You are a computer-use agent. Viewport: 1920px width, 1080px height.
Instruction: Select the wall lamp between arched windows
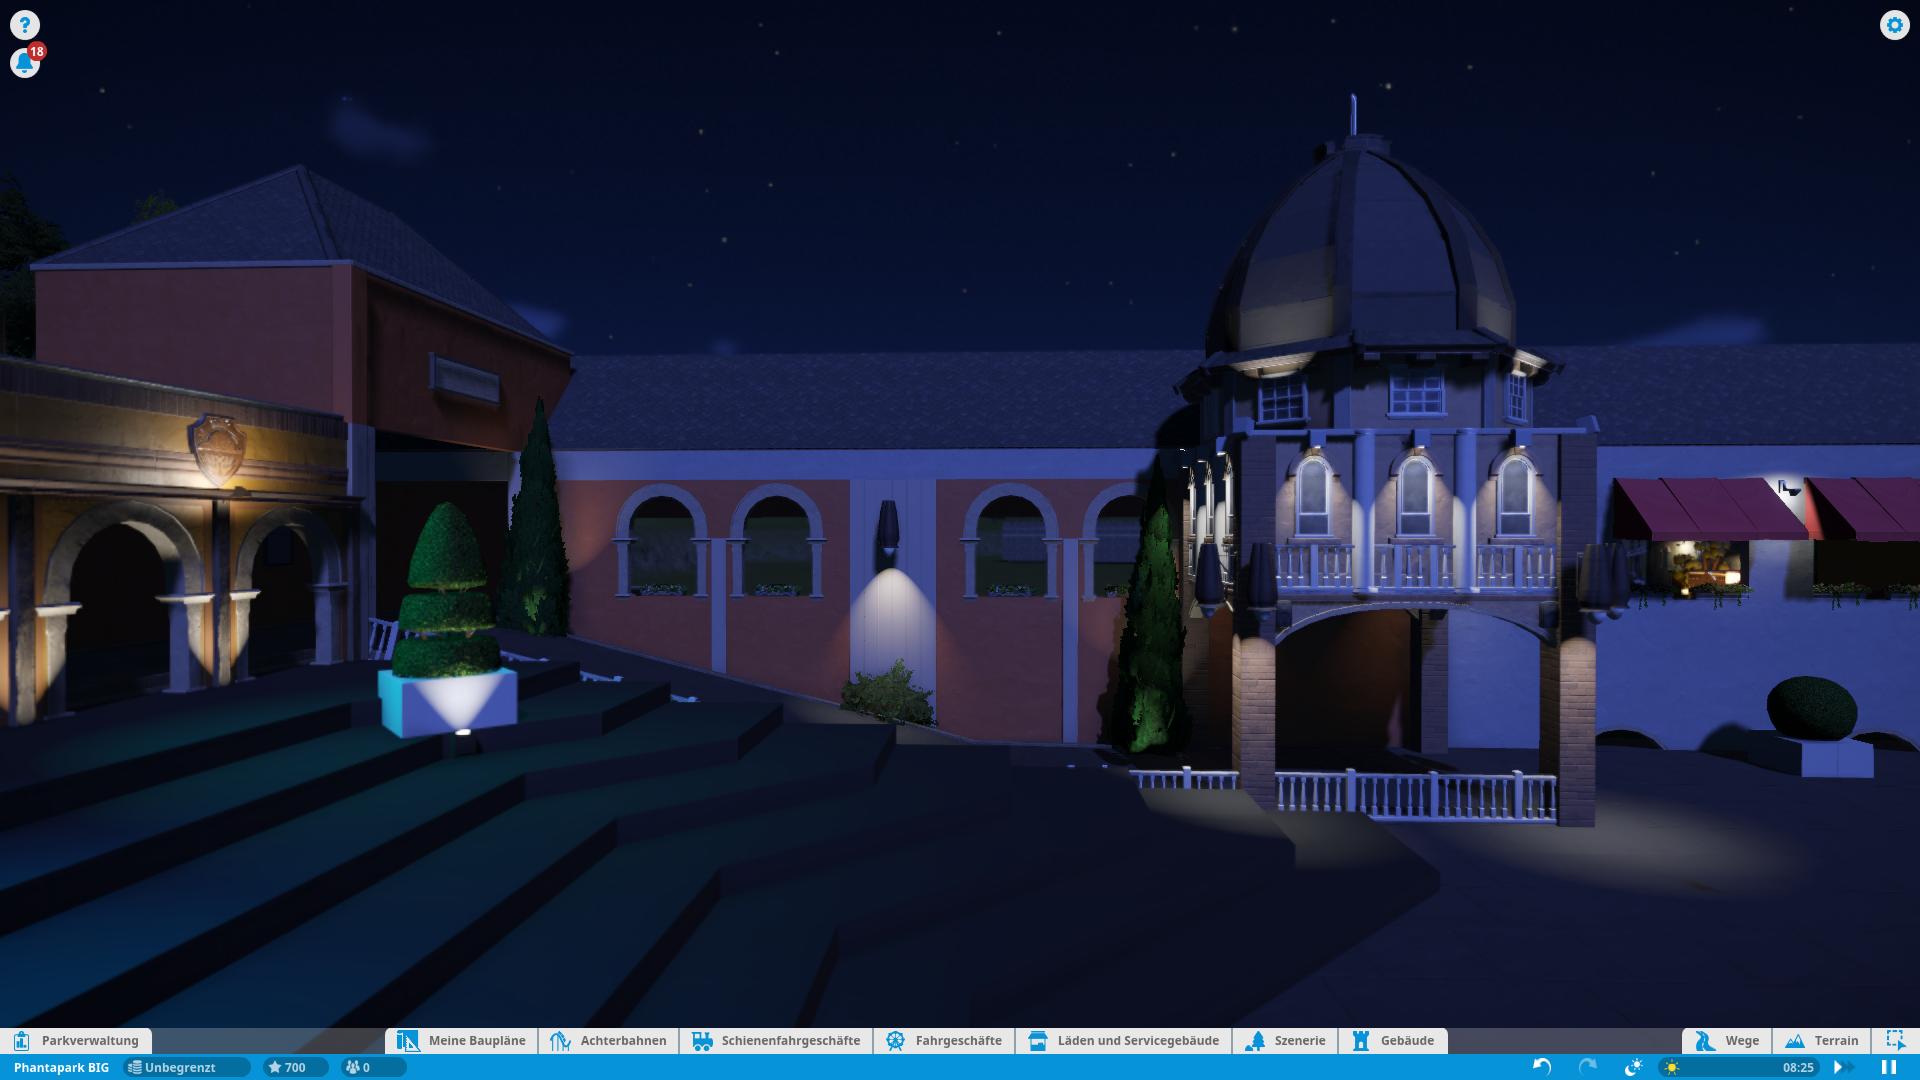click(887, 530)
